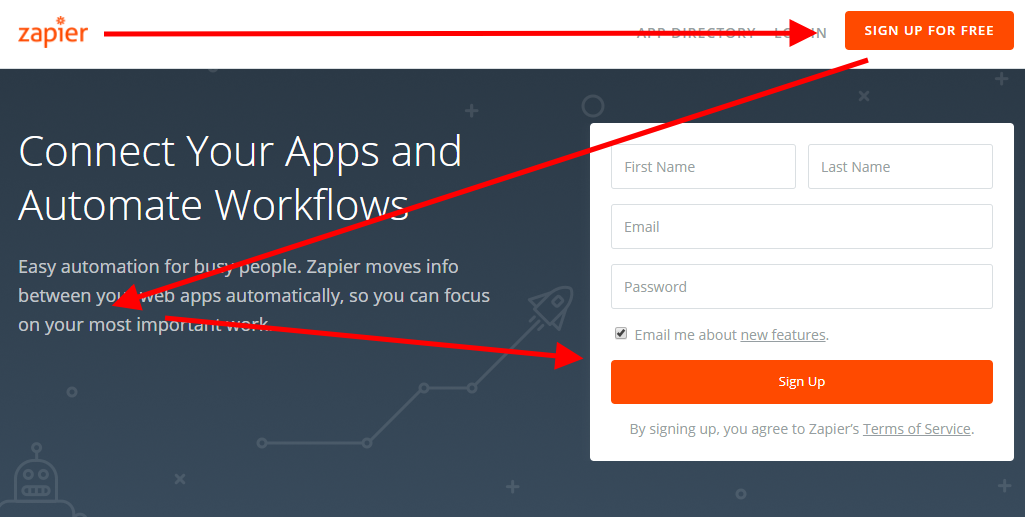The image size is (1025, 528).
Task: Click into the Email field
Action: point(801,227)
